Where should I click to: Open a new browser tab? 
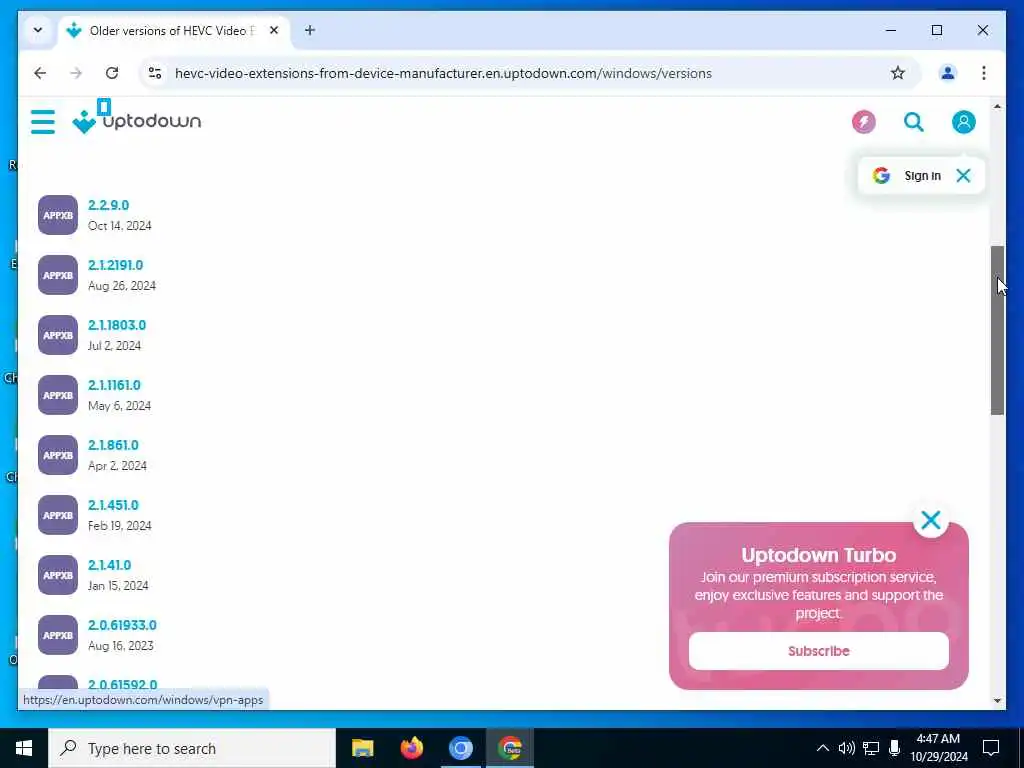pos(310,31)
